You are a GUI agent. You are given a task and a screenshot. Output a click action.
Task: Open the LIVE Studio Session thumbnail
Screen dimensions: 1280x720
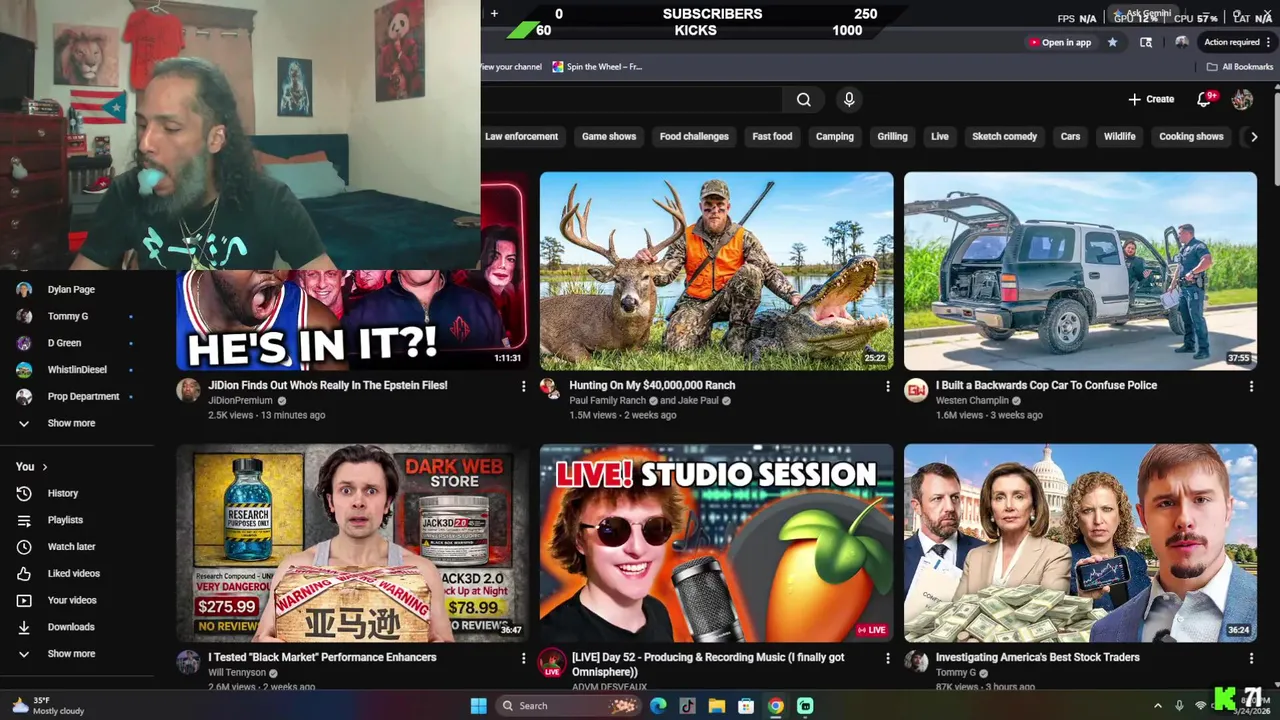(x=716, y=543)
